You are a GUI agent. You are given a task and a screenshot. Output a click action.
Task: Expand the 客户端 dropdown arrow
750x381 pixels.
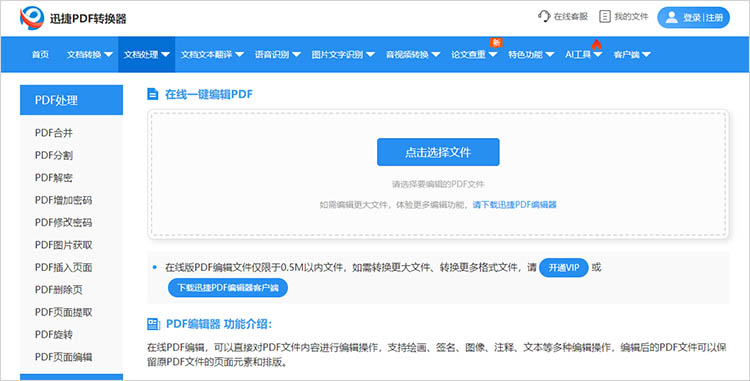click(646, 55)
